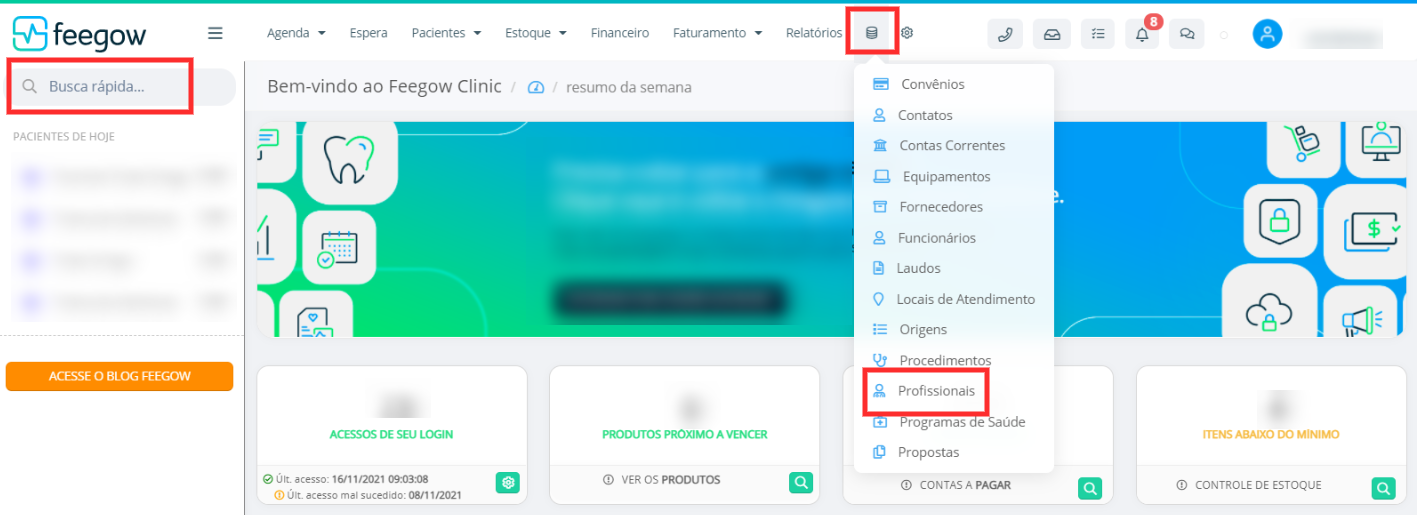This screenshot has height=515, width=1417.
Task: Open settings gear icon in top navigation
Action: tap(907, 33)
